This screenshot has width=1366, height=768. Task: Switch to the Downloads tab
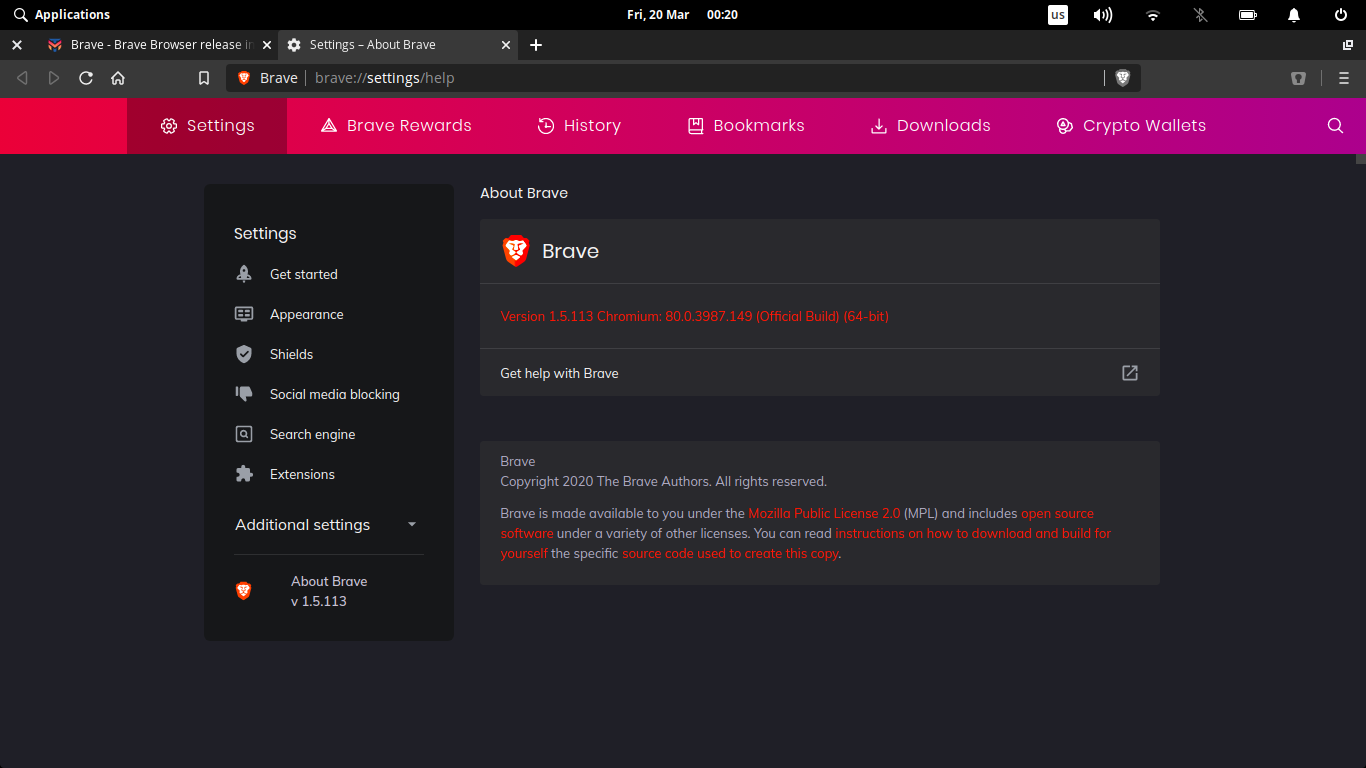click(930, 126)
